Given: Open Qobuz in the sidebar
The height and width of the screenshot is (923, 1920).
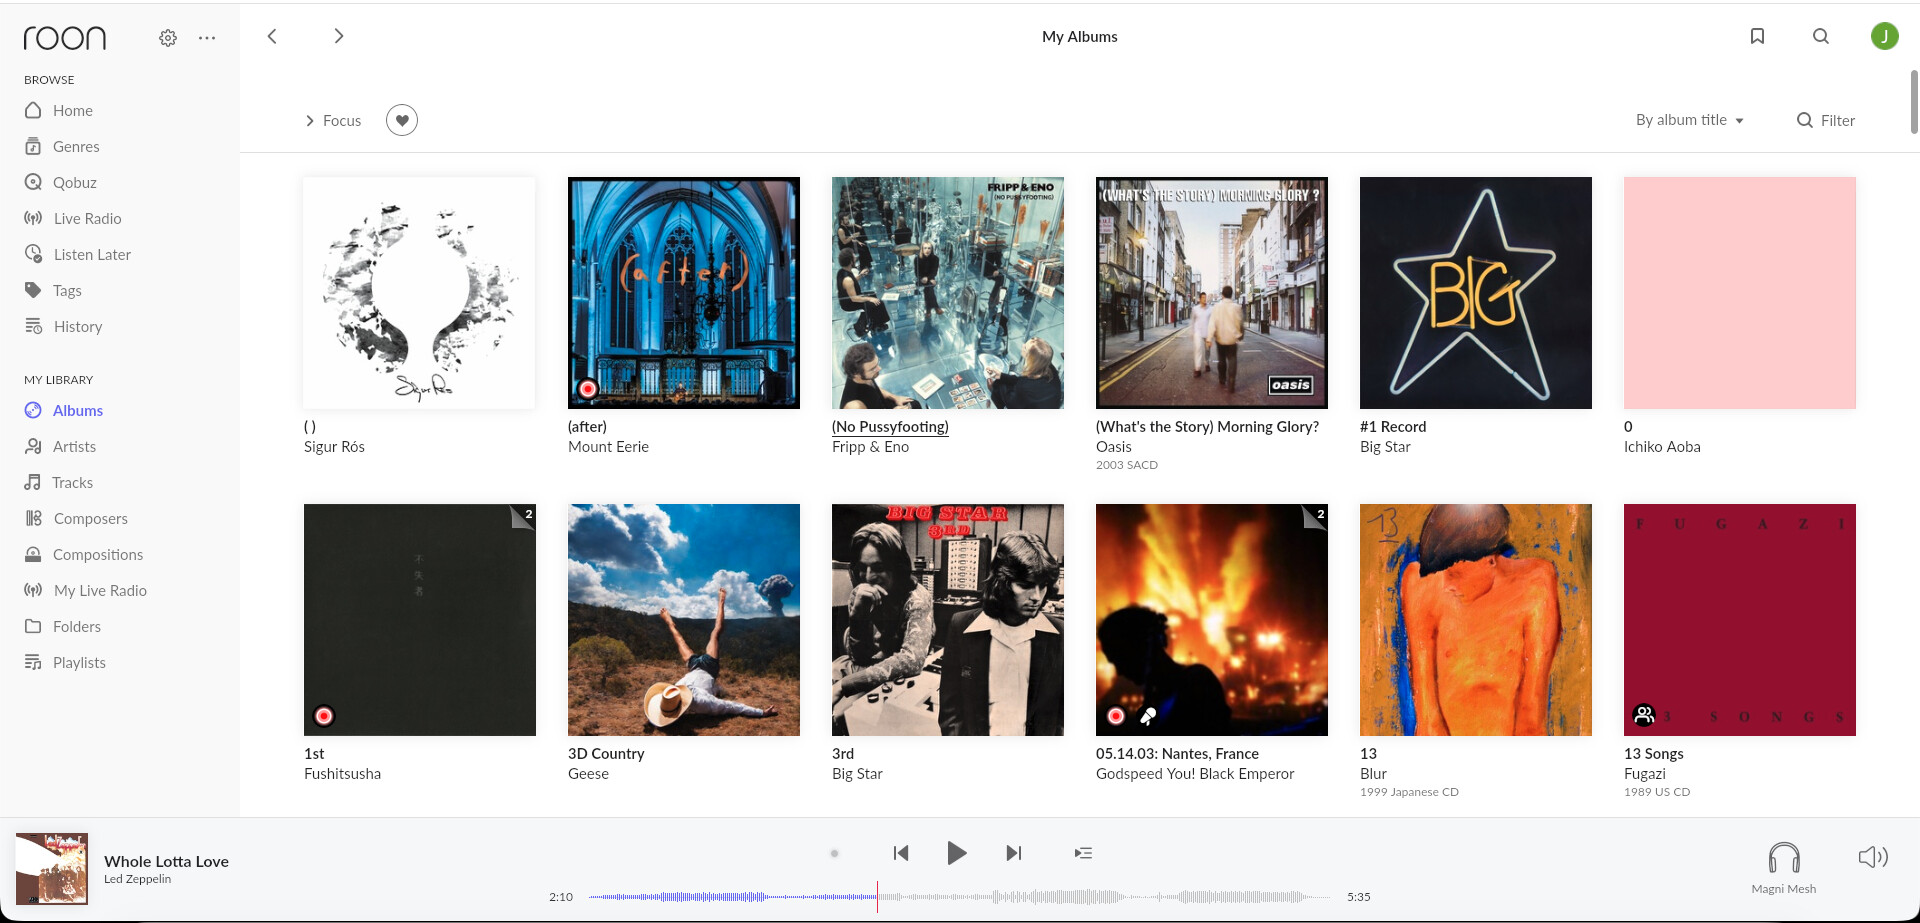Looking at the screenshot, I should 61,182.
